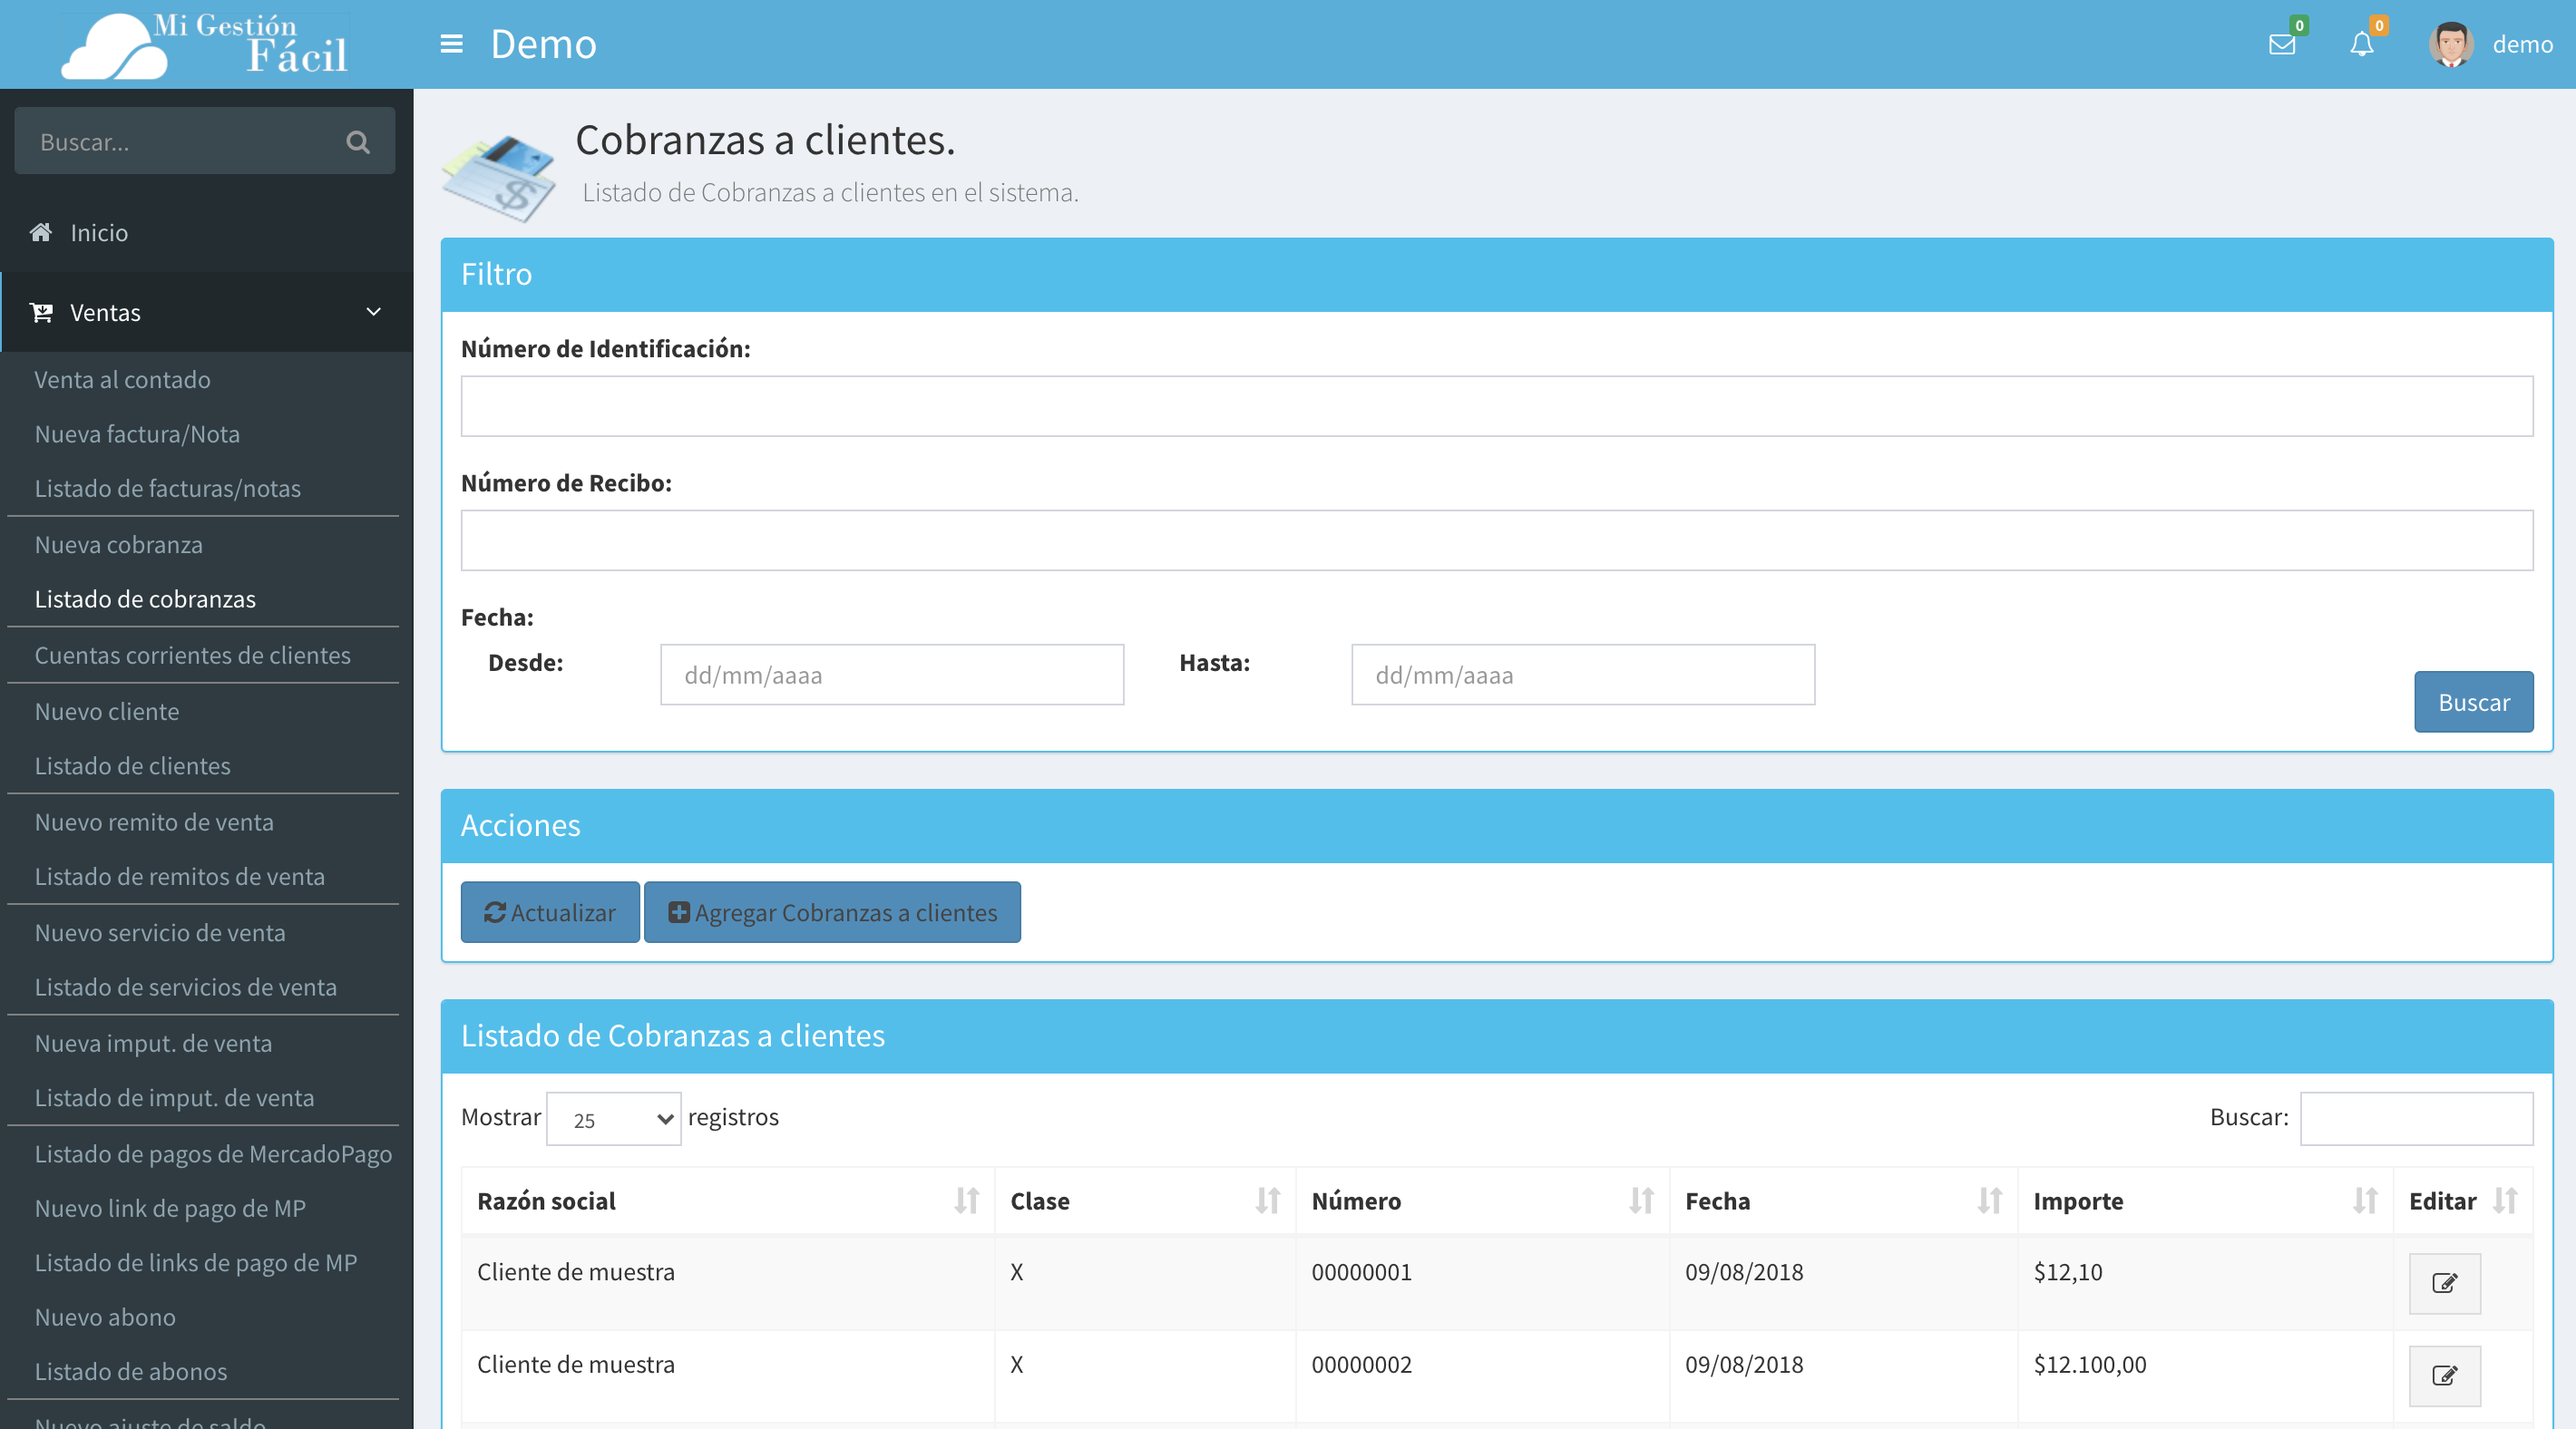This screenshot has height=1429, width=2576.
Task: Focus the Desde date field
Action: tap(892, 675)
